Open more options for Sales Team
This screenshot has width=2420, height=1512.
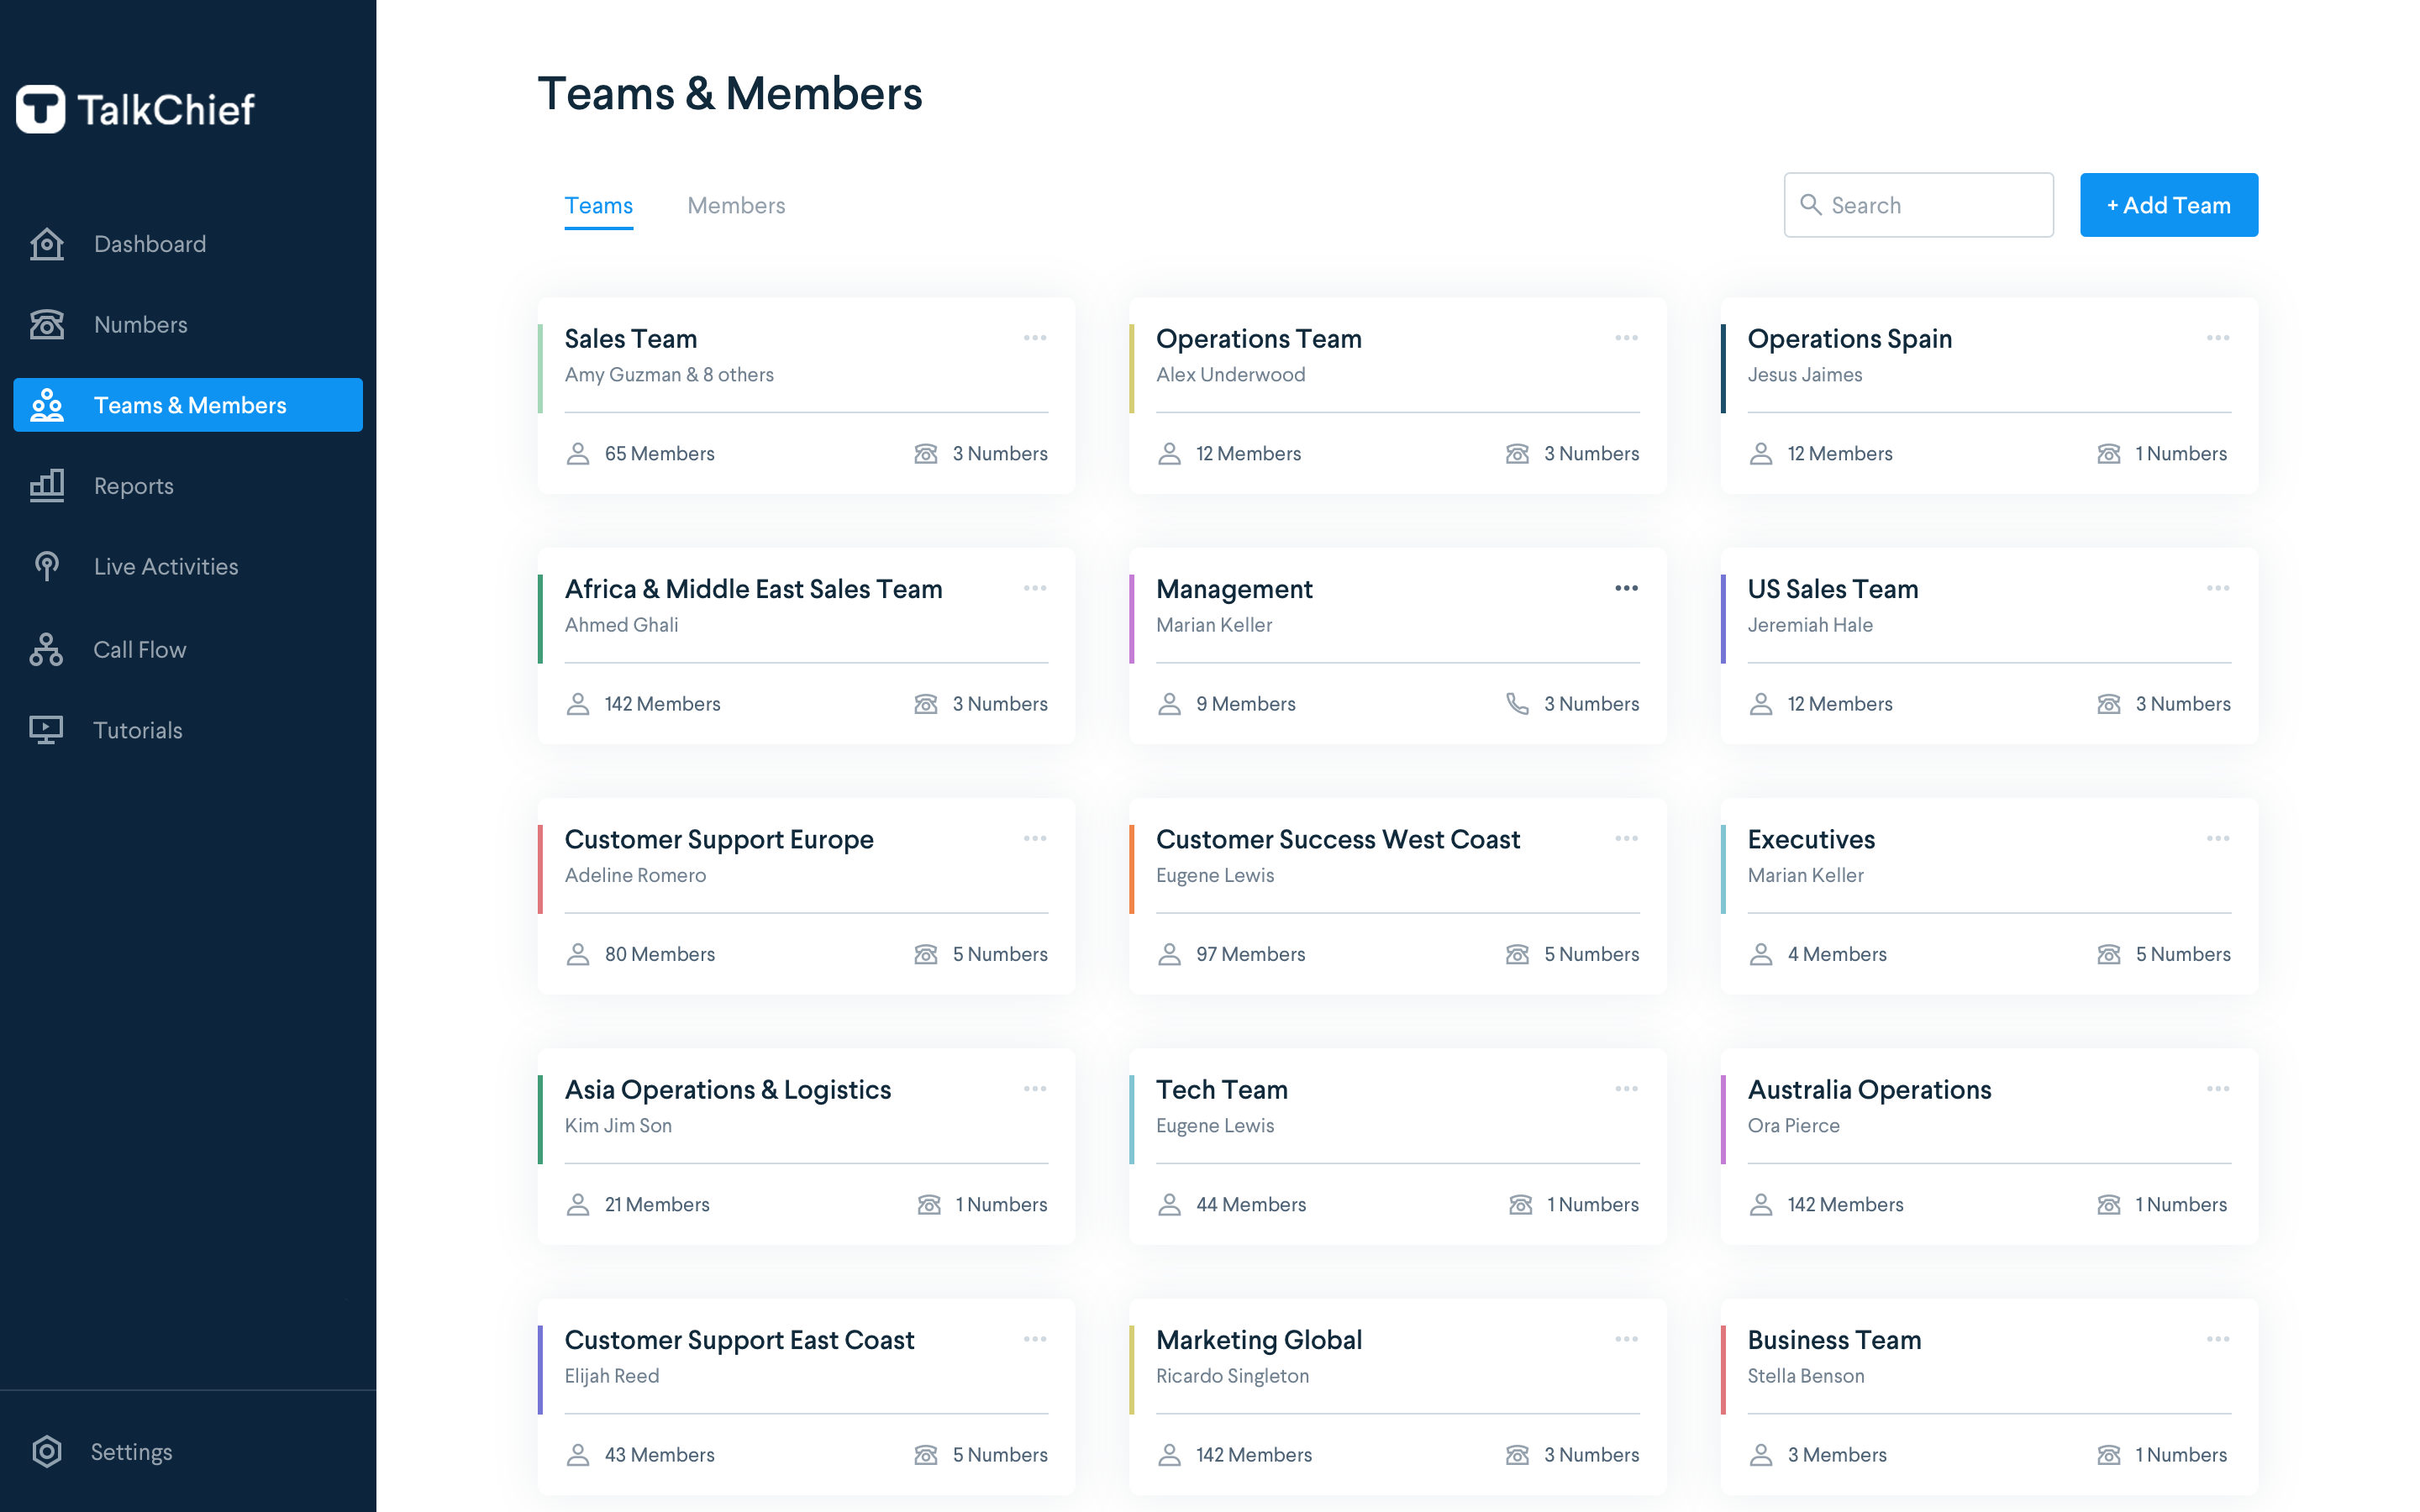pos(1035,338)
